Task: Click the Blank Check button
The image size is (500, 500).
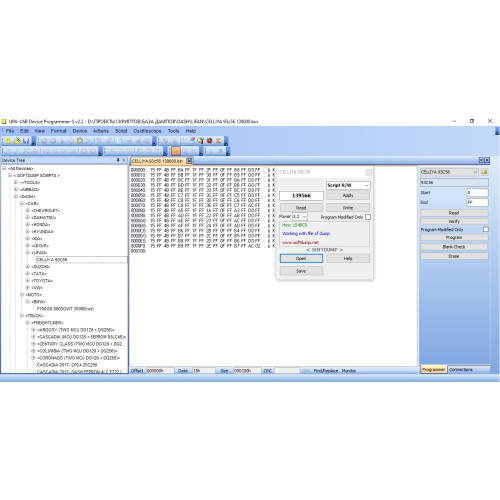Action: pos(454,247)
